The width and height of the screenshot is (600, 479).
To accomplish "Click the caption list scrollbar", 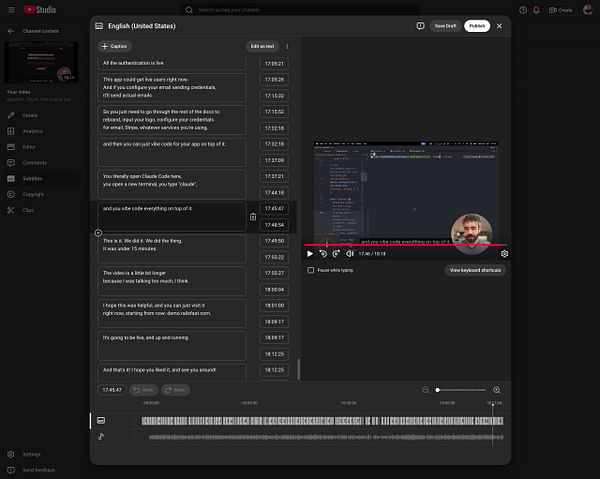I will click(x=298, y=369).
